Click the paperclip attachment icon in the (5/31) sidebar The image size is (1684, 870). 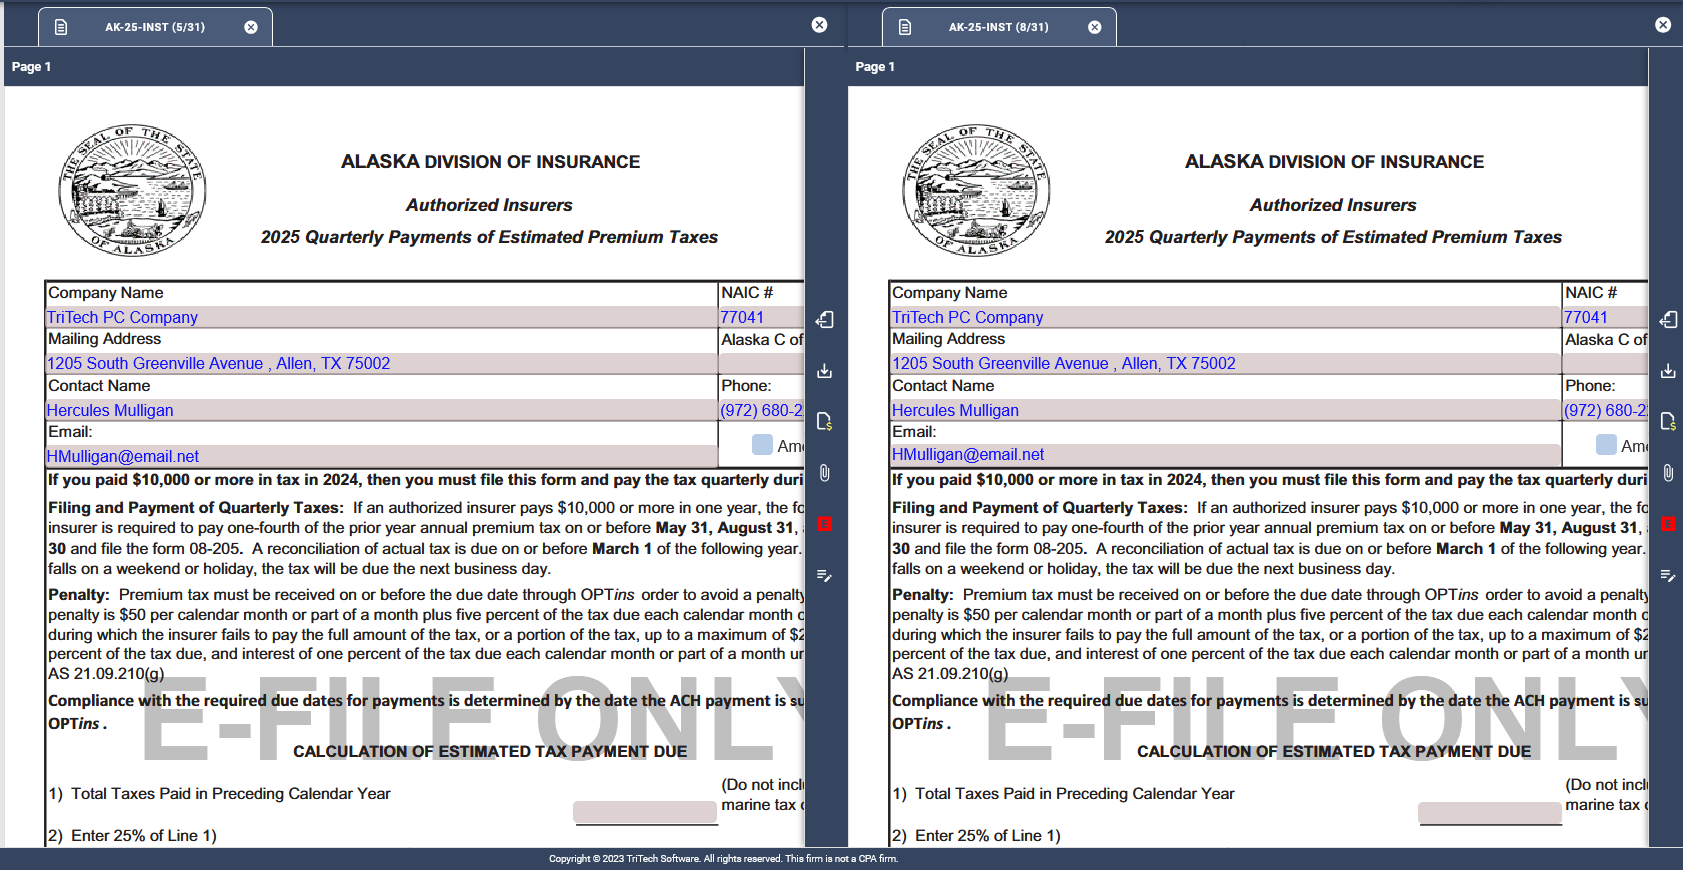click(825, 473)
